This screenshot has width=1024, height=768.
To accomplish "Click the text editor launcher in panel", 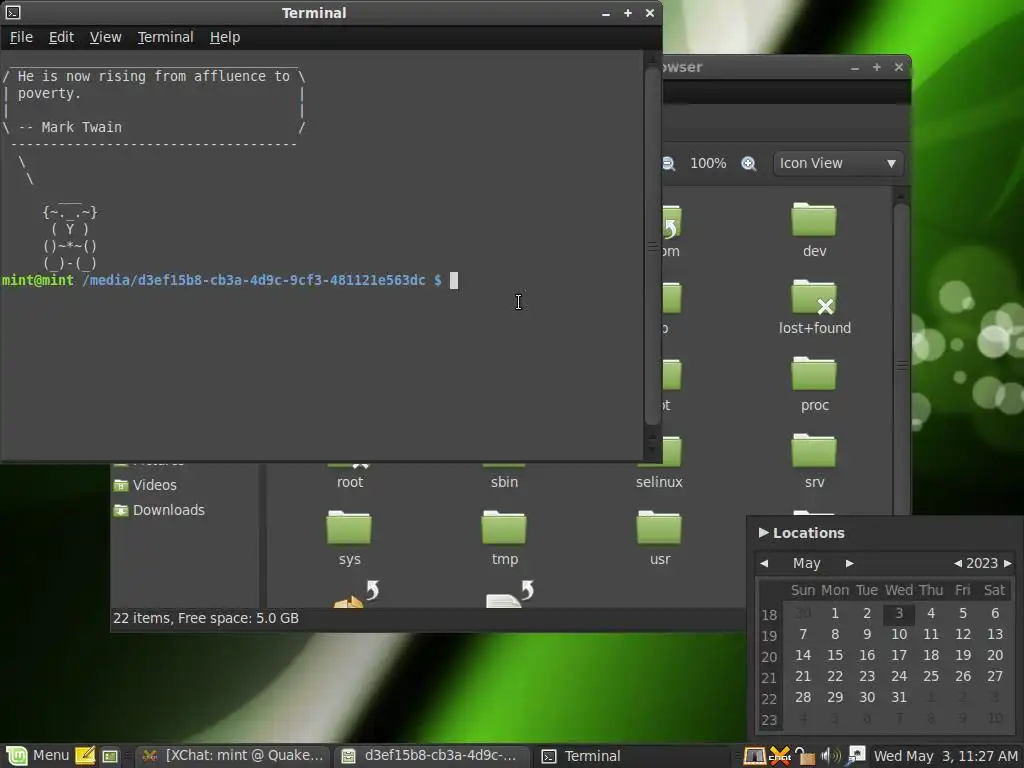I will click(x=85, y=756).
